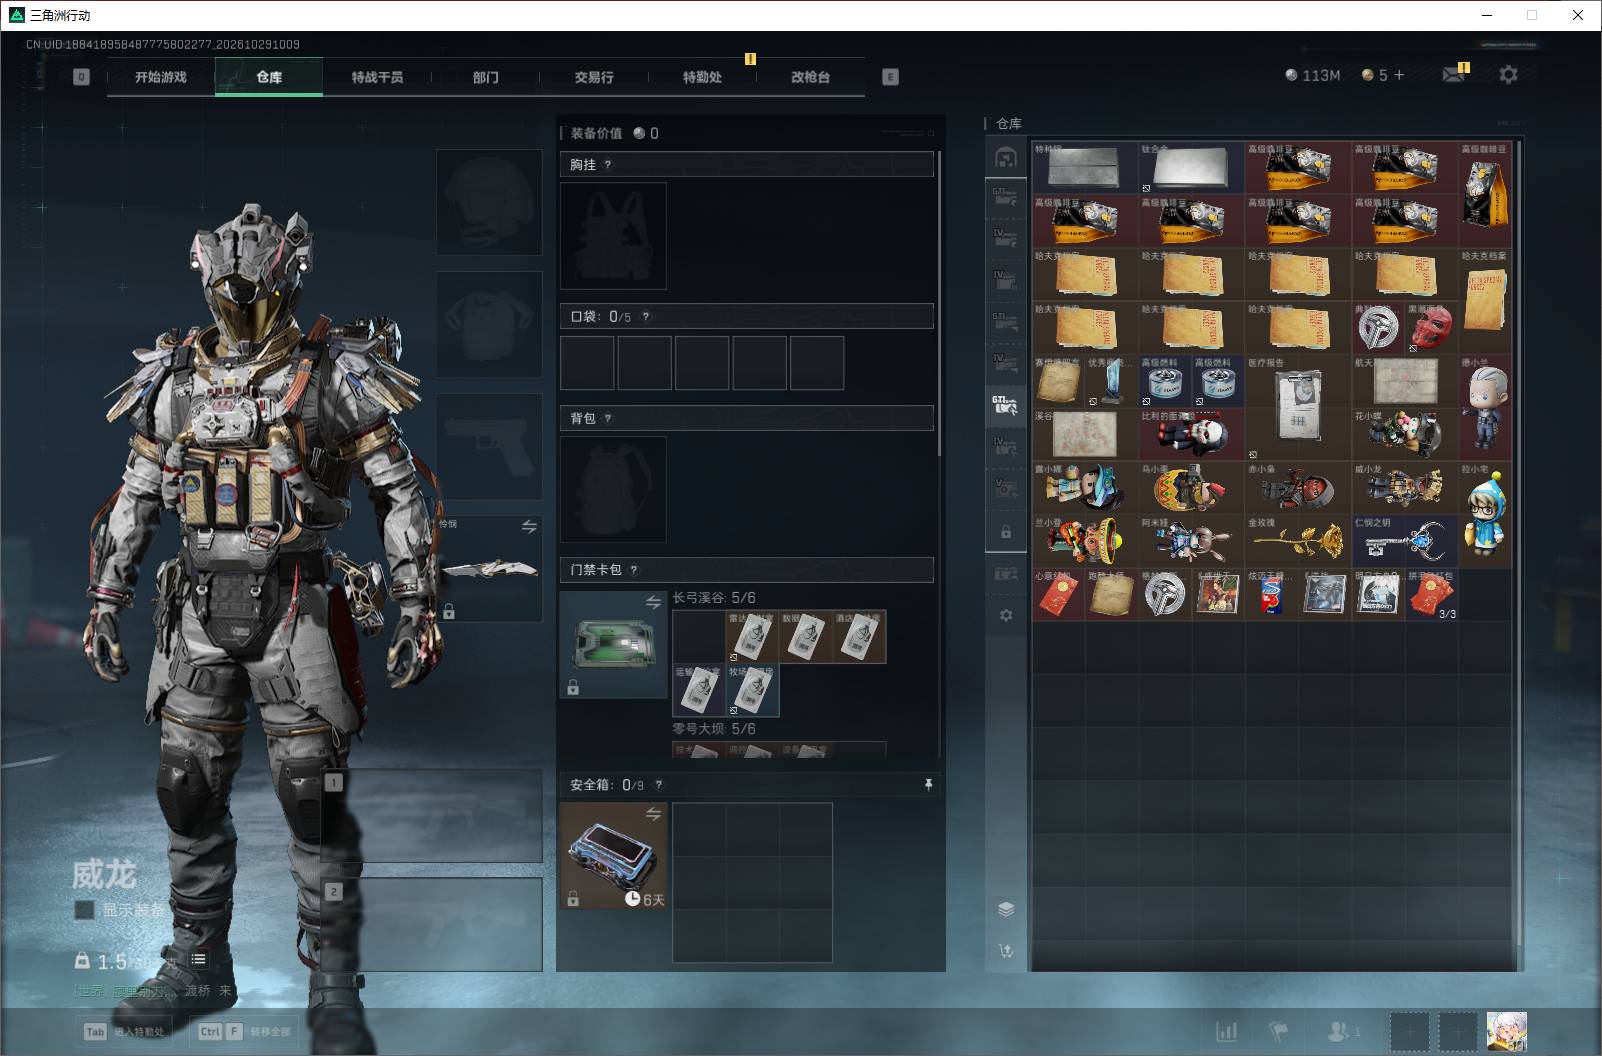Select the helmet equipment slot
Viewport: 1602px width, 1056px height.
coord(489,202)
